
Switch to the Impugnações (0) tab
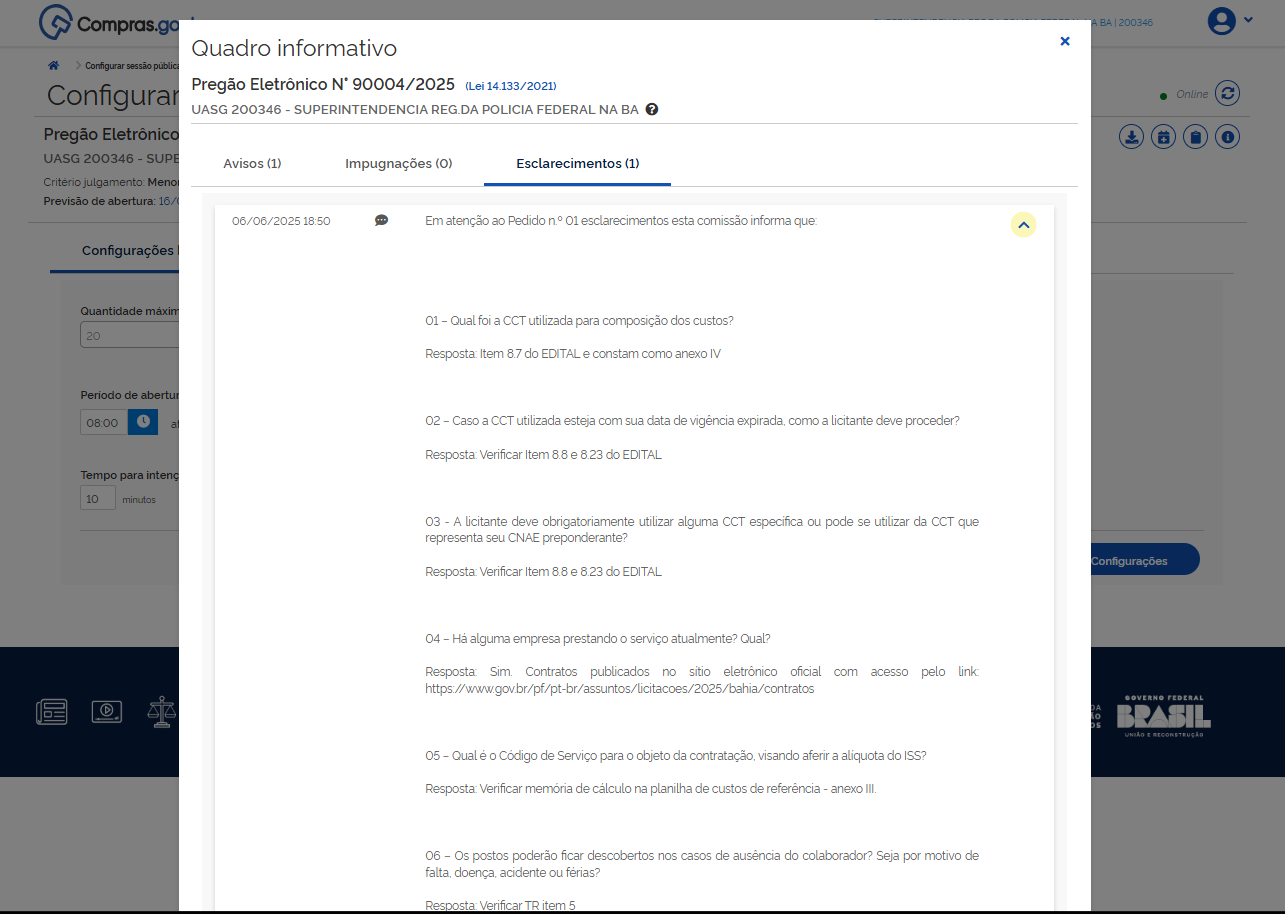pyautogui.click(x=398, y=163)
